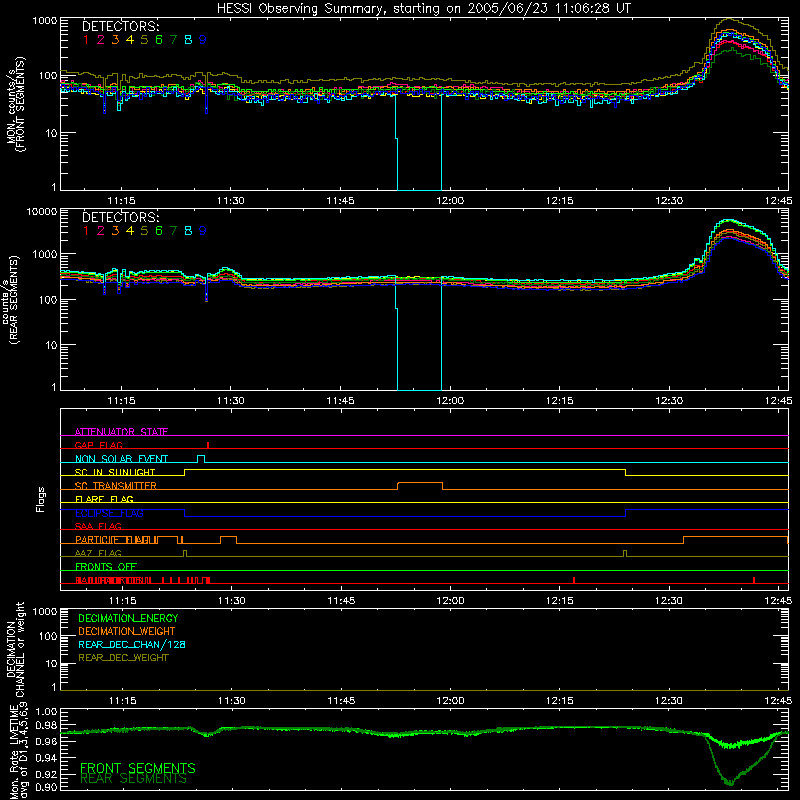Select dark green detector 7 in front segments legend
This screenshot has height=800, width=800.
173,40
